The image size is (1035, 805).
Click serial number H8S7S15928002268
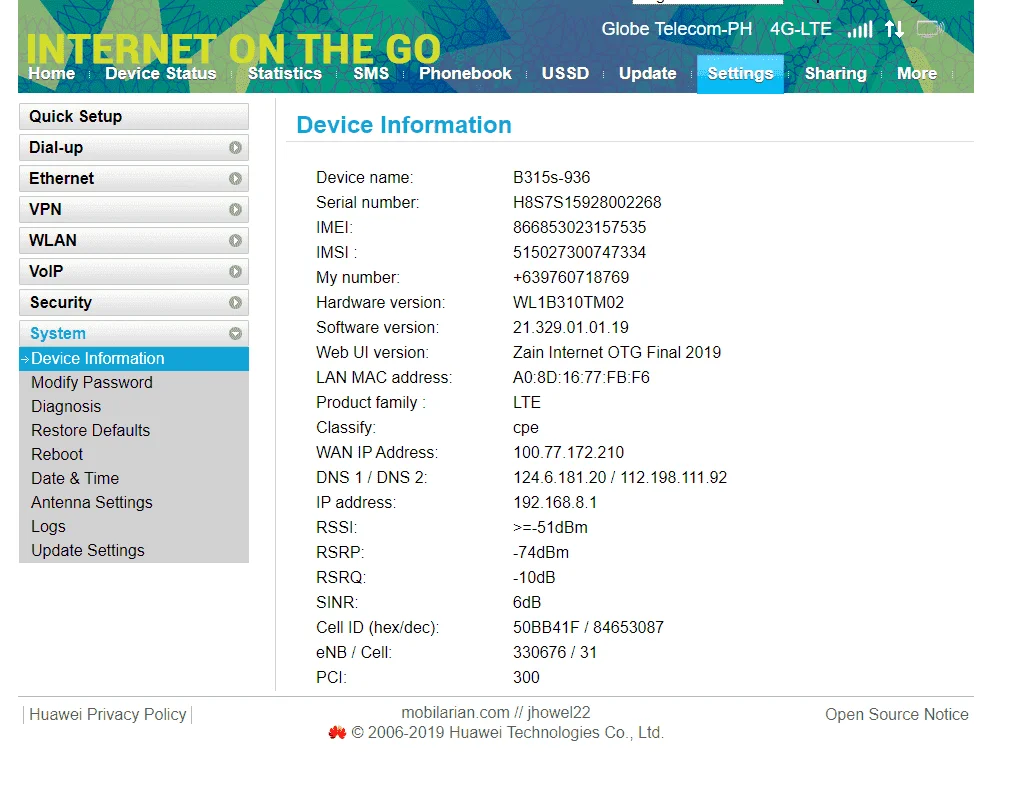587,203
